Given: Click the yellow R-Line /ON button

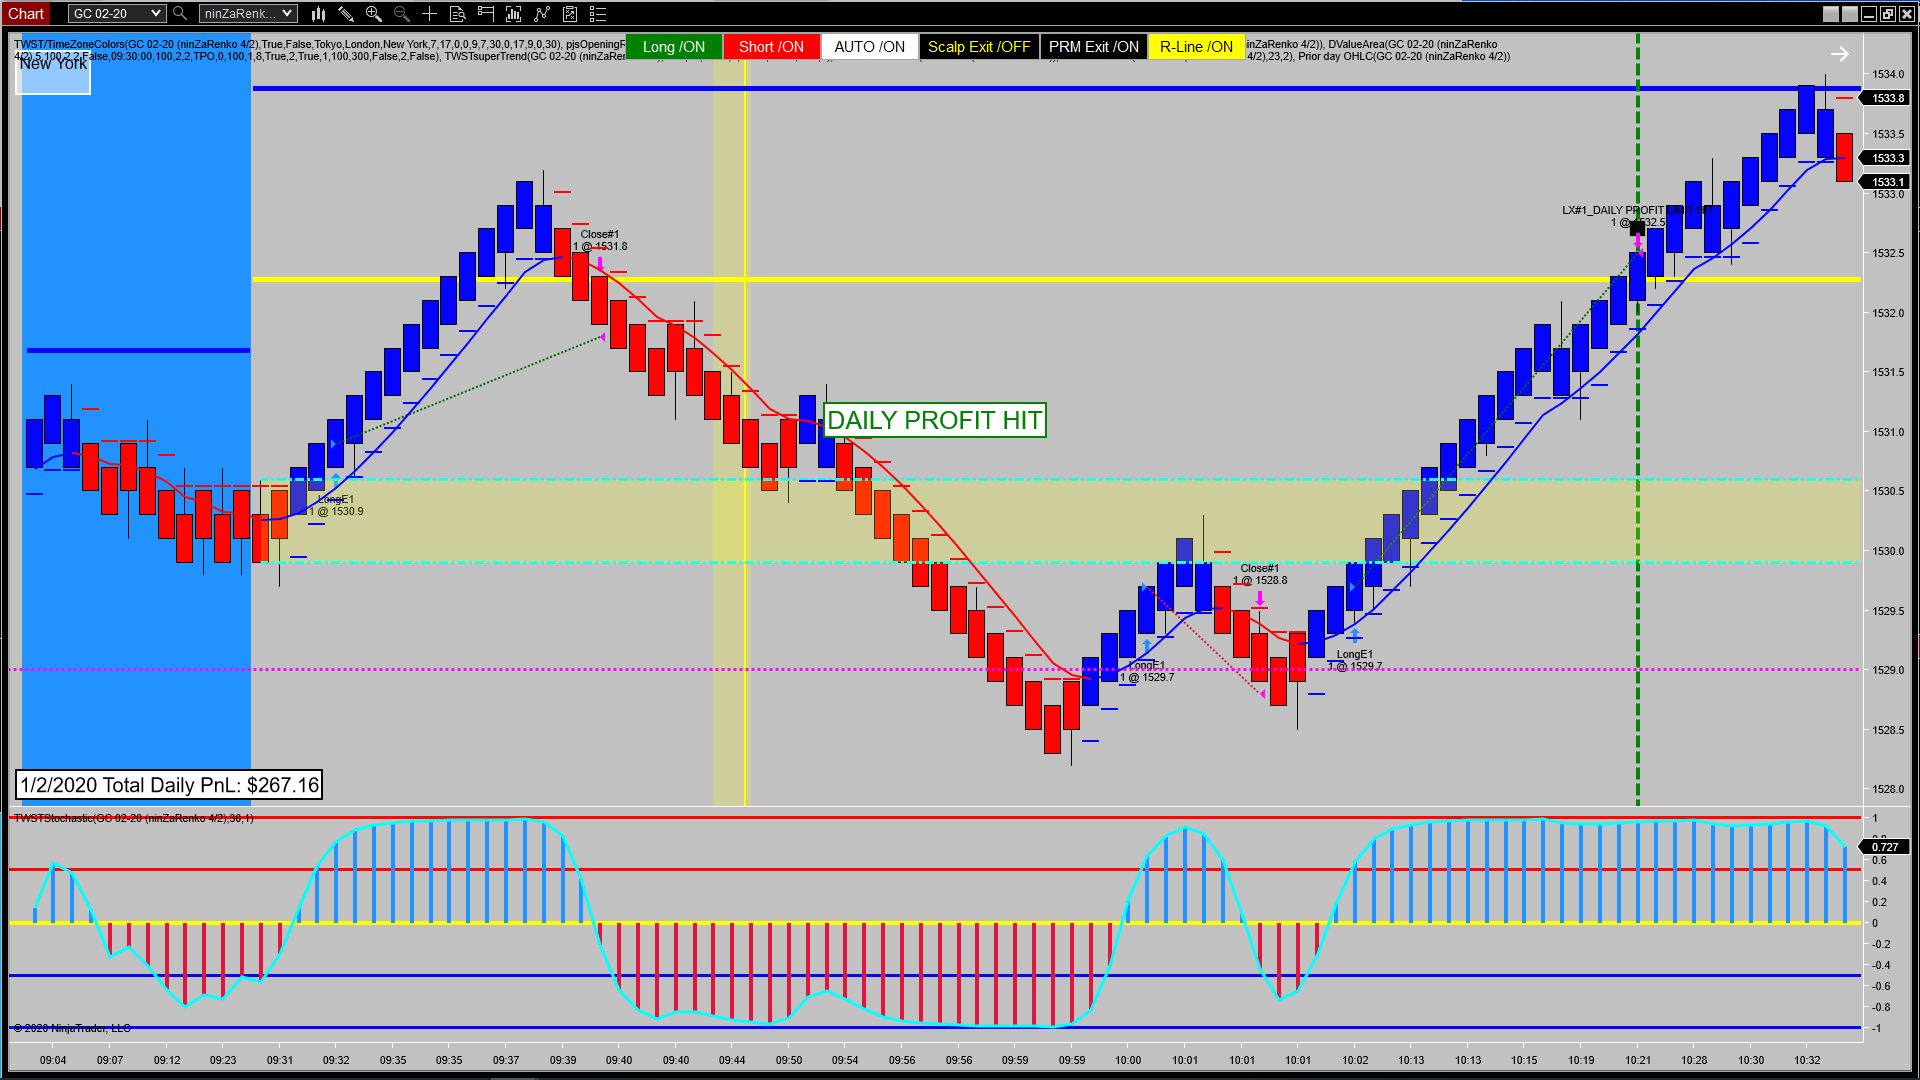Looking at the screenshot, I should [1196, 47].
